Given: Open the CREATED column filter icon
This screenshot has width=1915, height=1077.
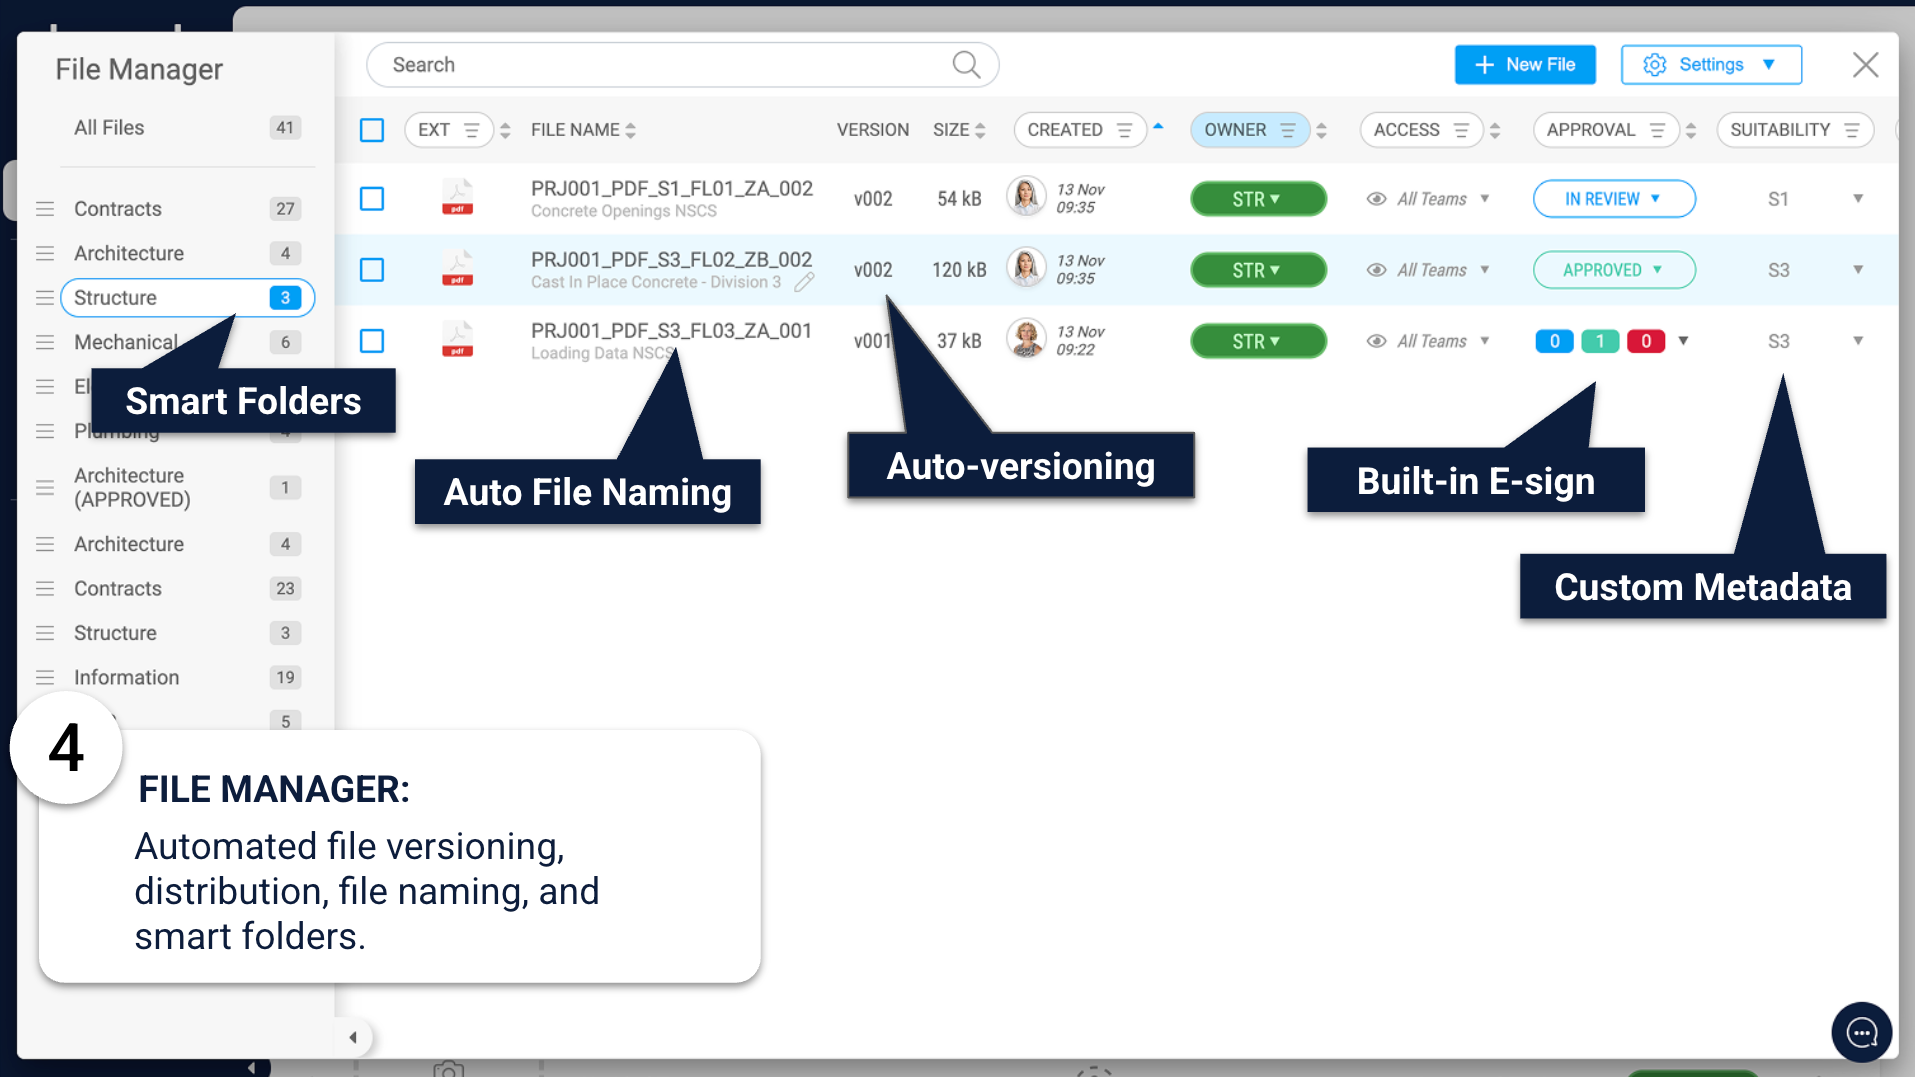Looking at the screenshot, I should (1124, 130).
